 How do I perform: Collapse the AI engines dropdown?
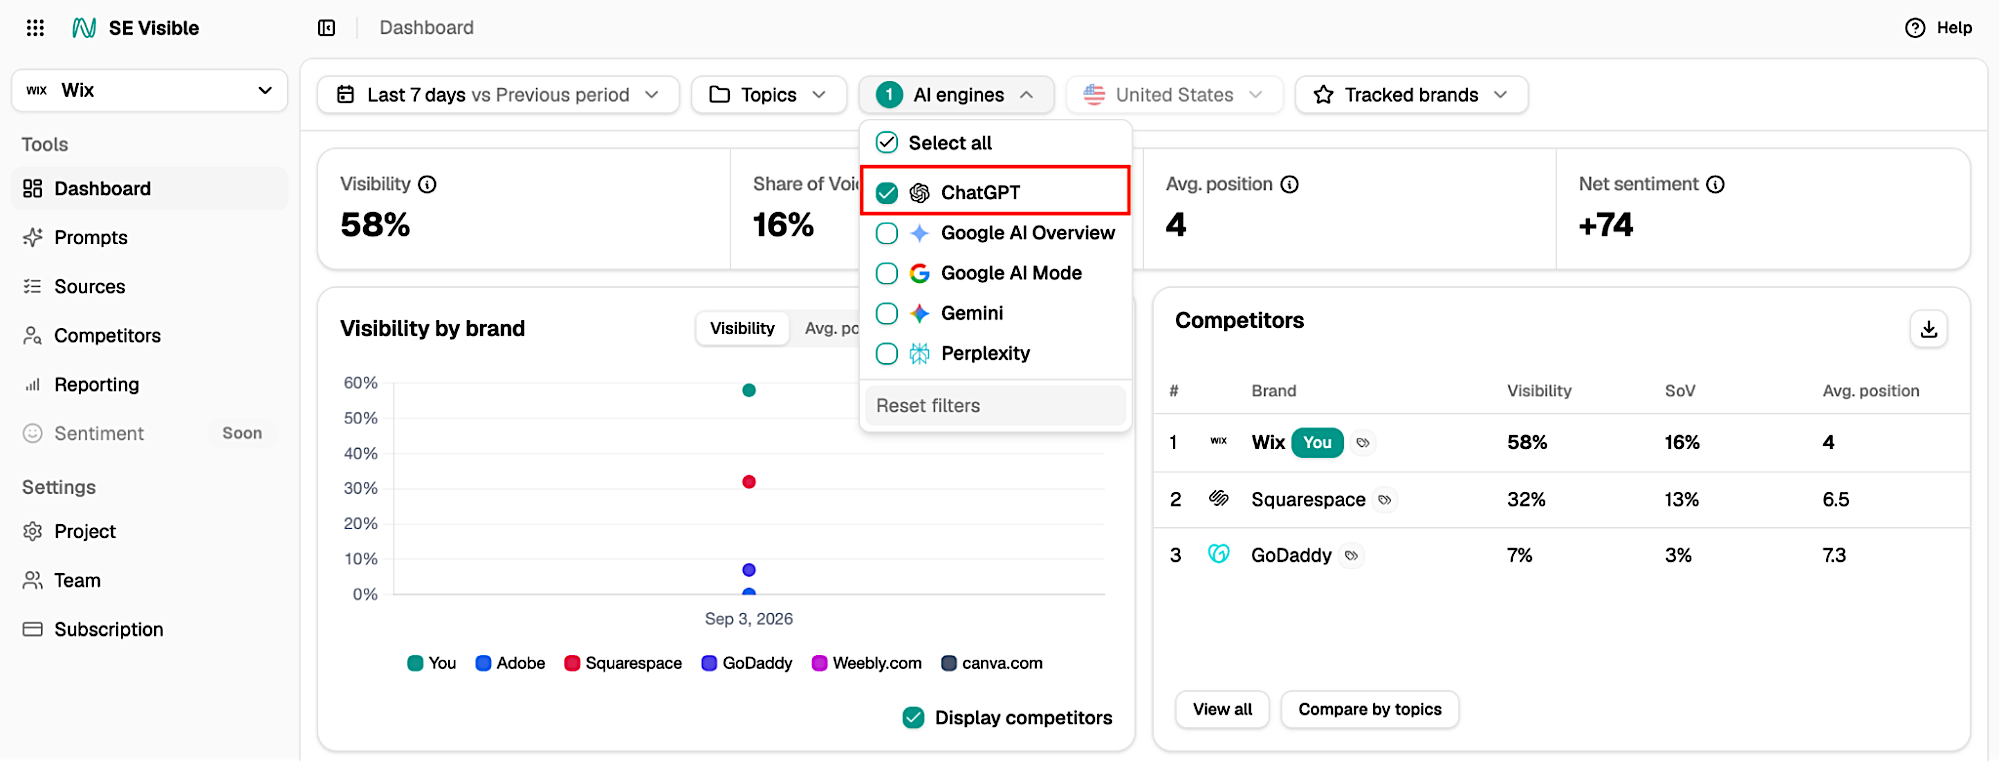[x=956, y=95]
